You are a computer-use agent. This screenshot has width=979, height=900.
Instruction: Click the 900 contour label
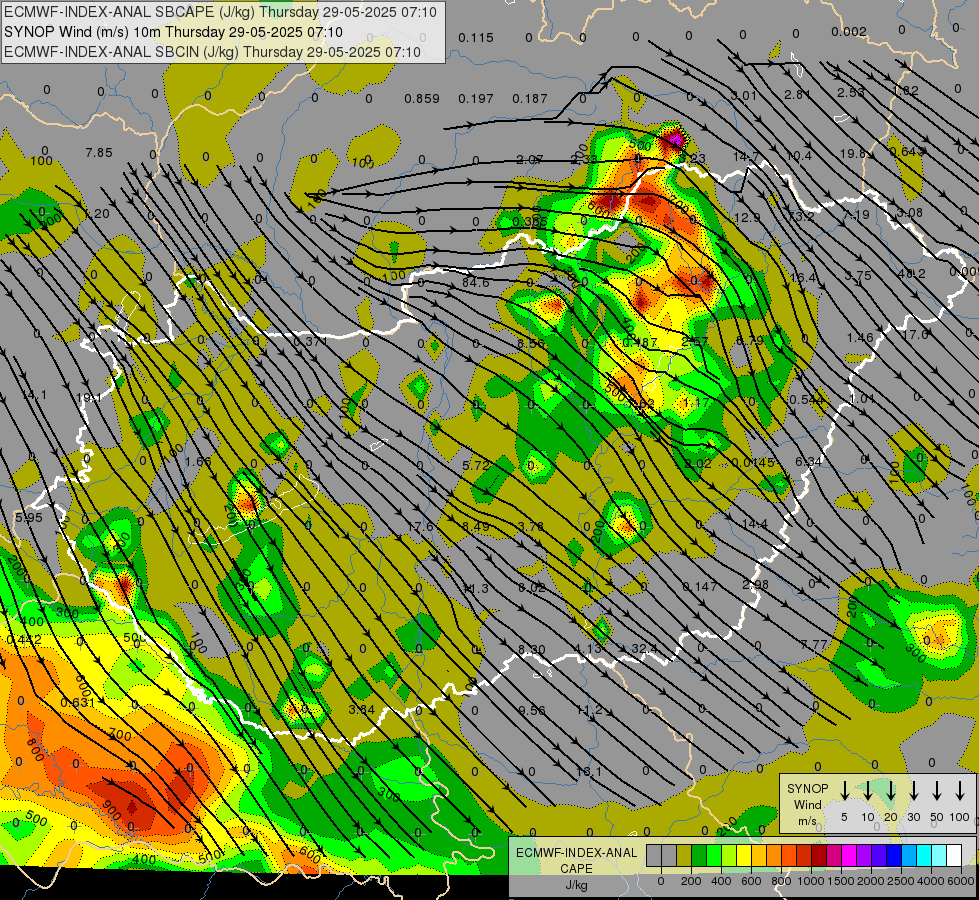click(x=112, y=810)
